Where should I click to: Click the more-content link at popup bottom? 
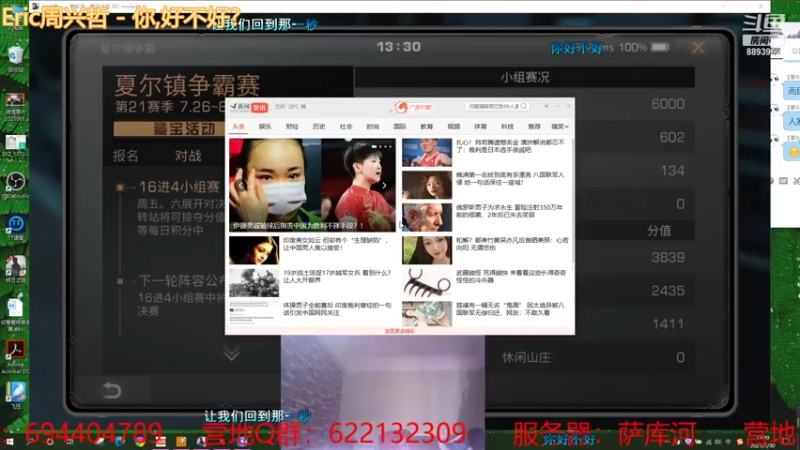399,331
